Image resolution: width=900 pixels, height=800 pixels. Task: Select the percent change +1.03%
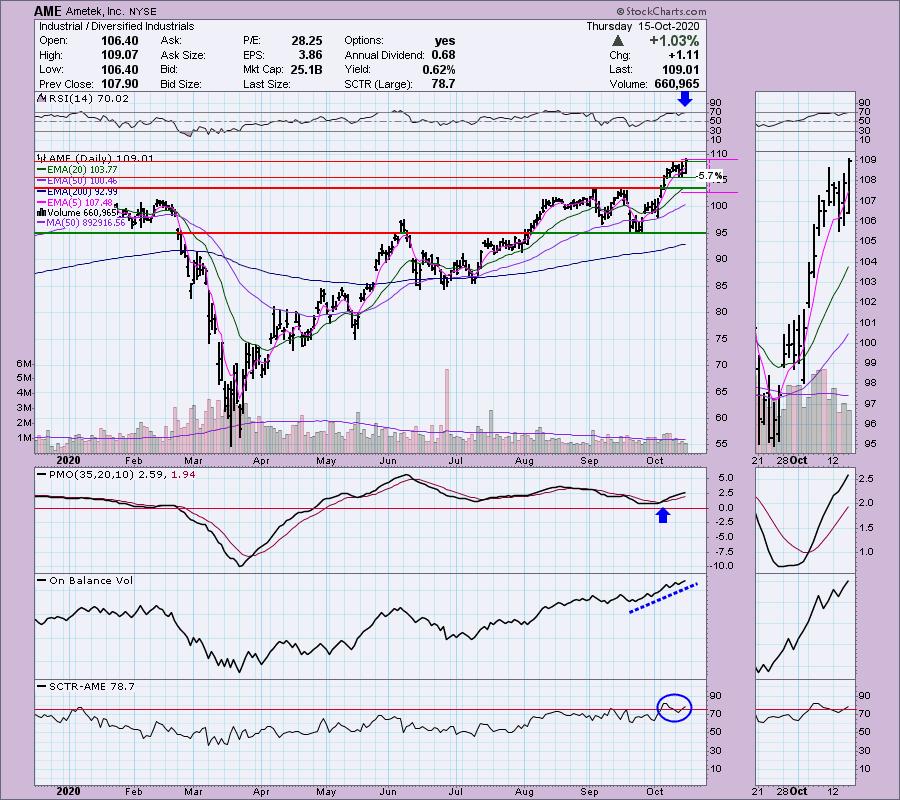click(x=674, y=41)
